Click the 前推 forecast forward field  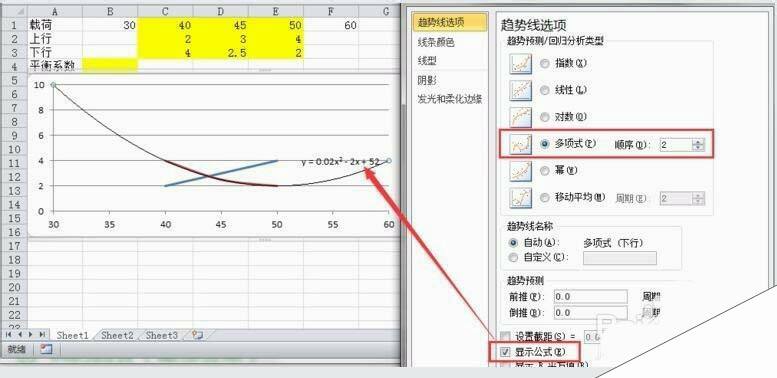pos(591,296)
